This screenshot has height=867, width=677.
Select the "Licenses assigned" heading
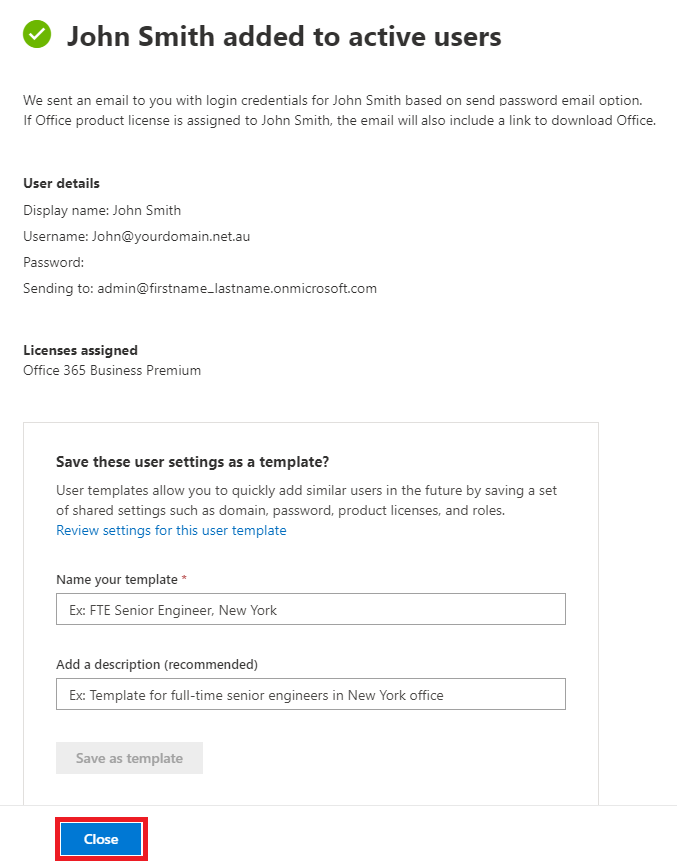click(80, 350)
